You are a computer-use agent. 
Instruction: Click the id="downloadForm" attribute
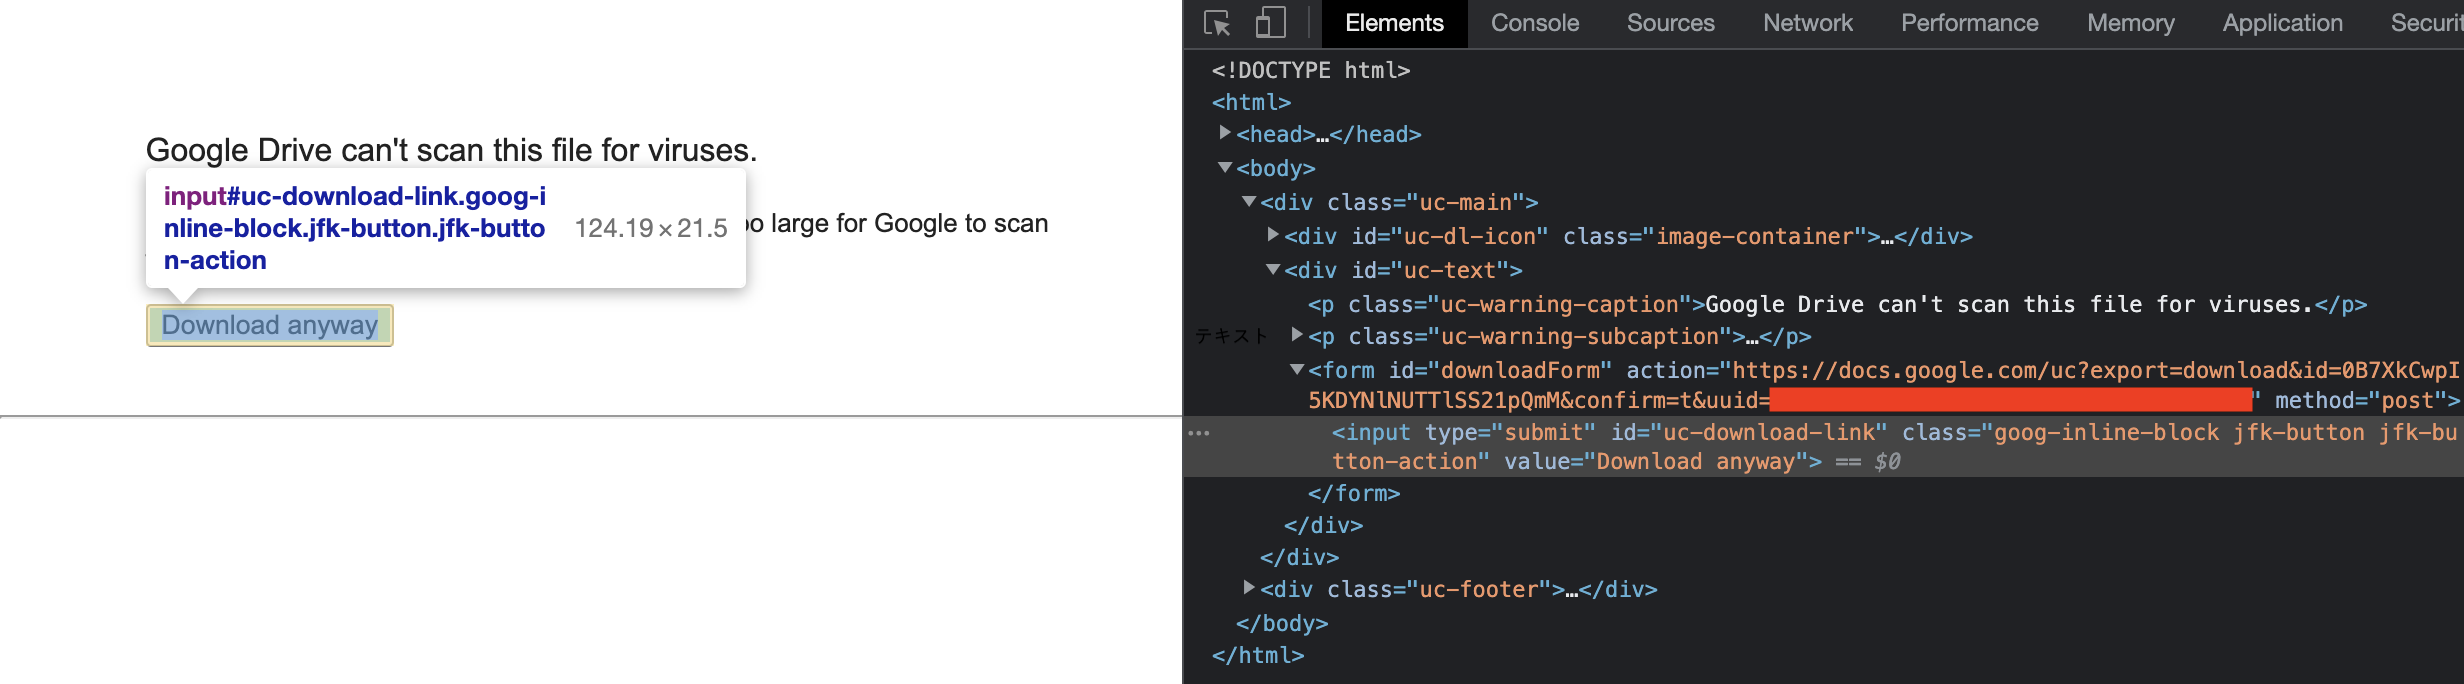point(1500,370)
